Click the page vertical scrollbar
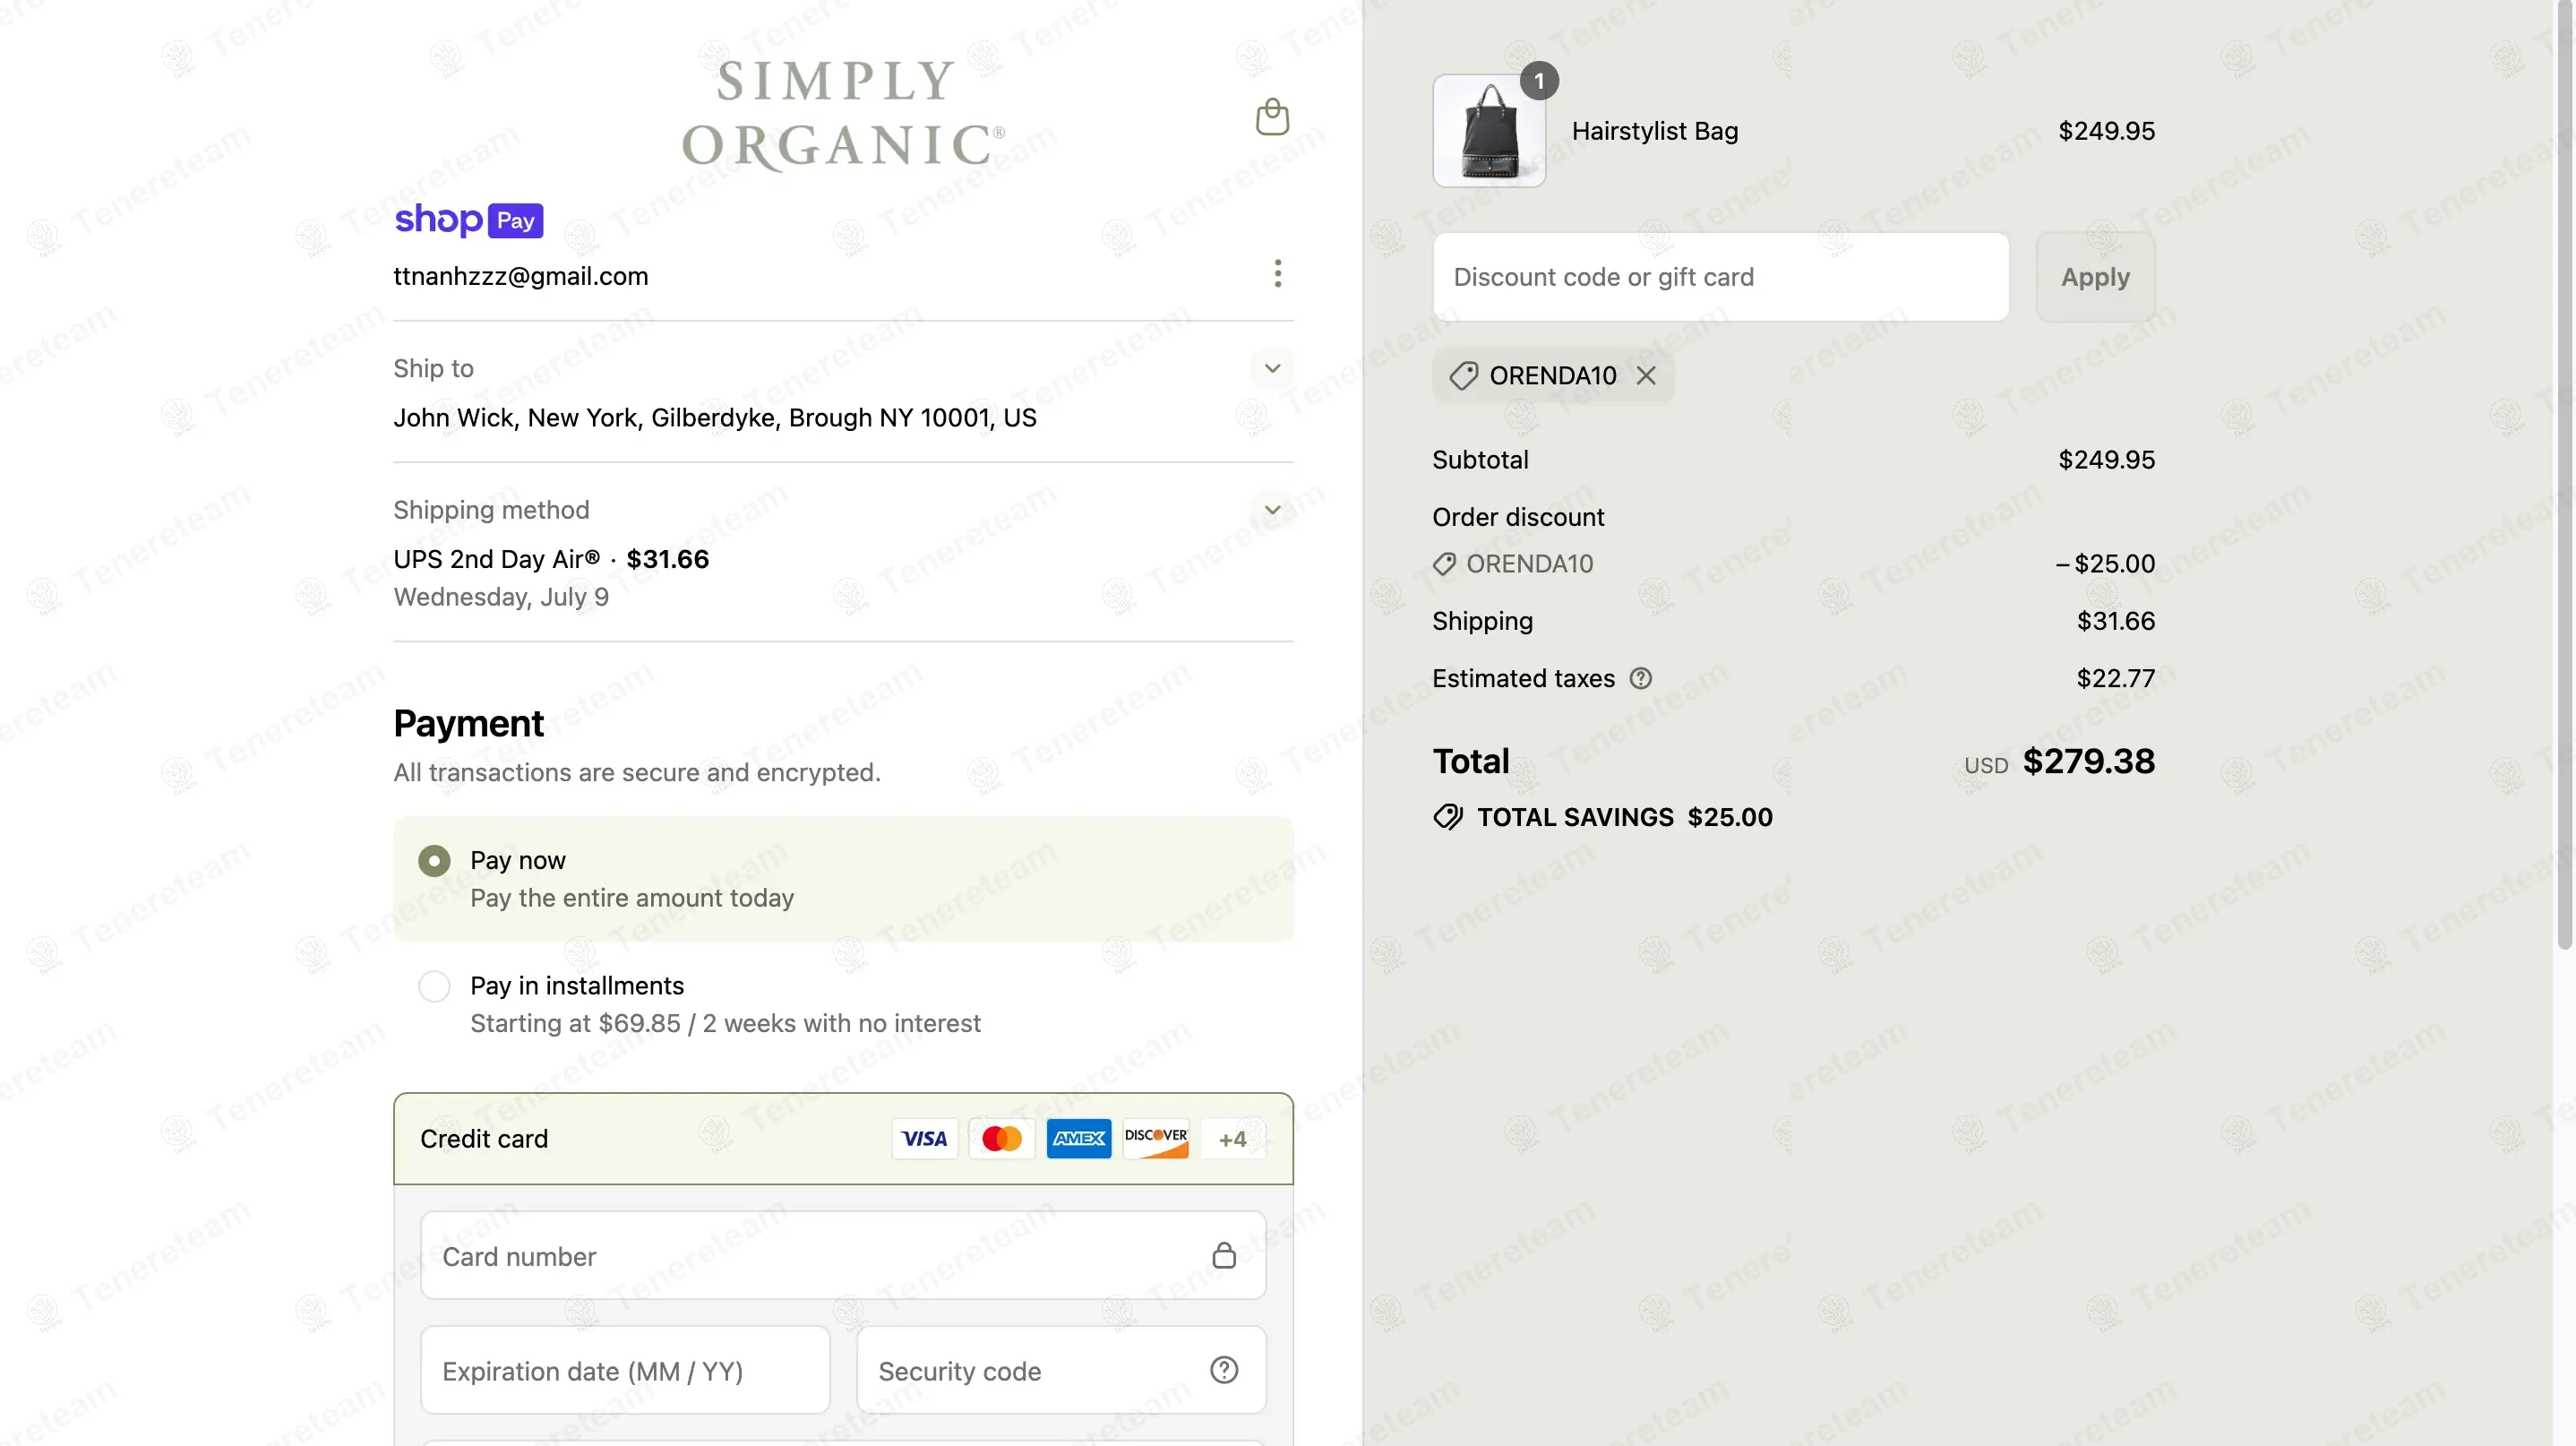2576x1446 pixels. tap(2564, 500)
